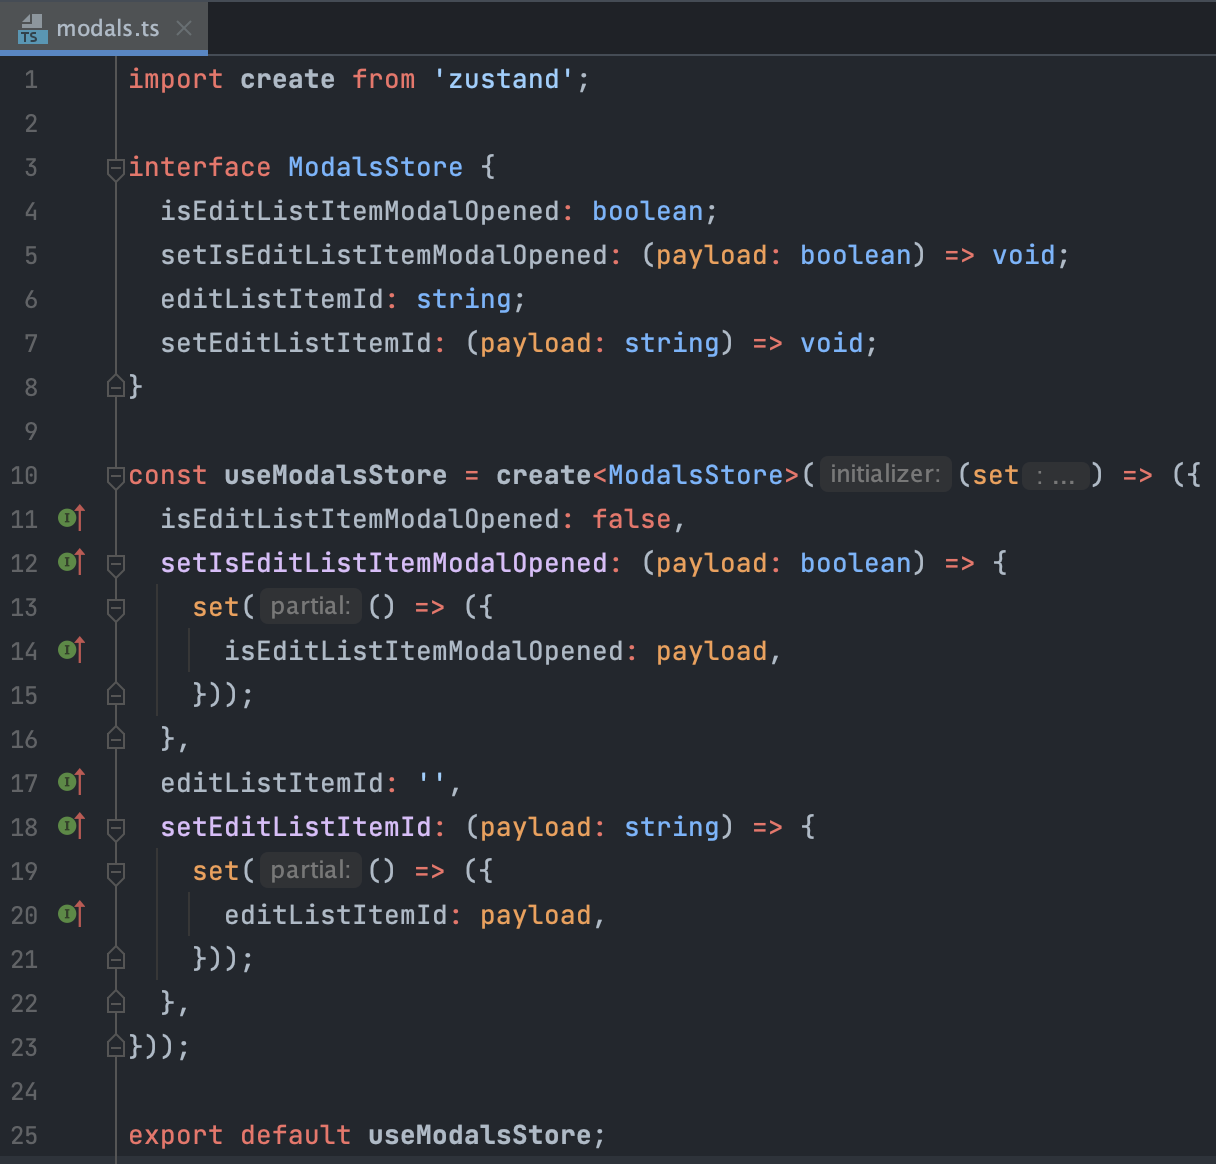Screen dimensions: 1216x1164
Task: Click the implements gutter icon on line 18
Action: pyautogui.click(x=70, y=826)
